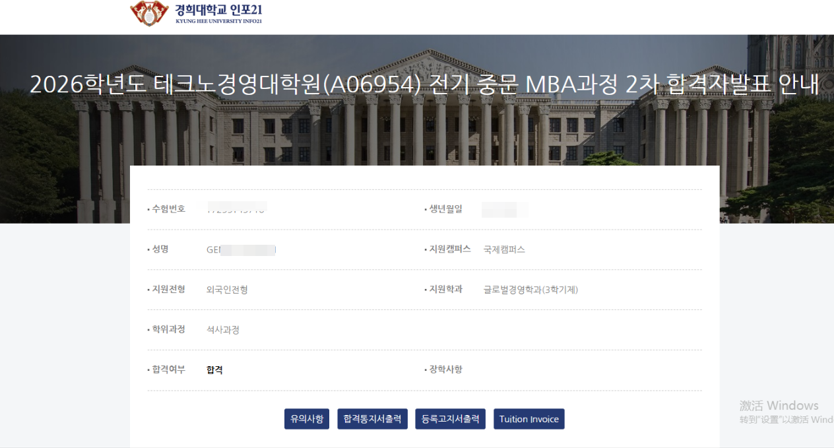Viewport: 834px width, 448px height.
Task: Click the applicant name starting with GEI
Action: tap(240, 250)
